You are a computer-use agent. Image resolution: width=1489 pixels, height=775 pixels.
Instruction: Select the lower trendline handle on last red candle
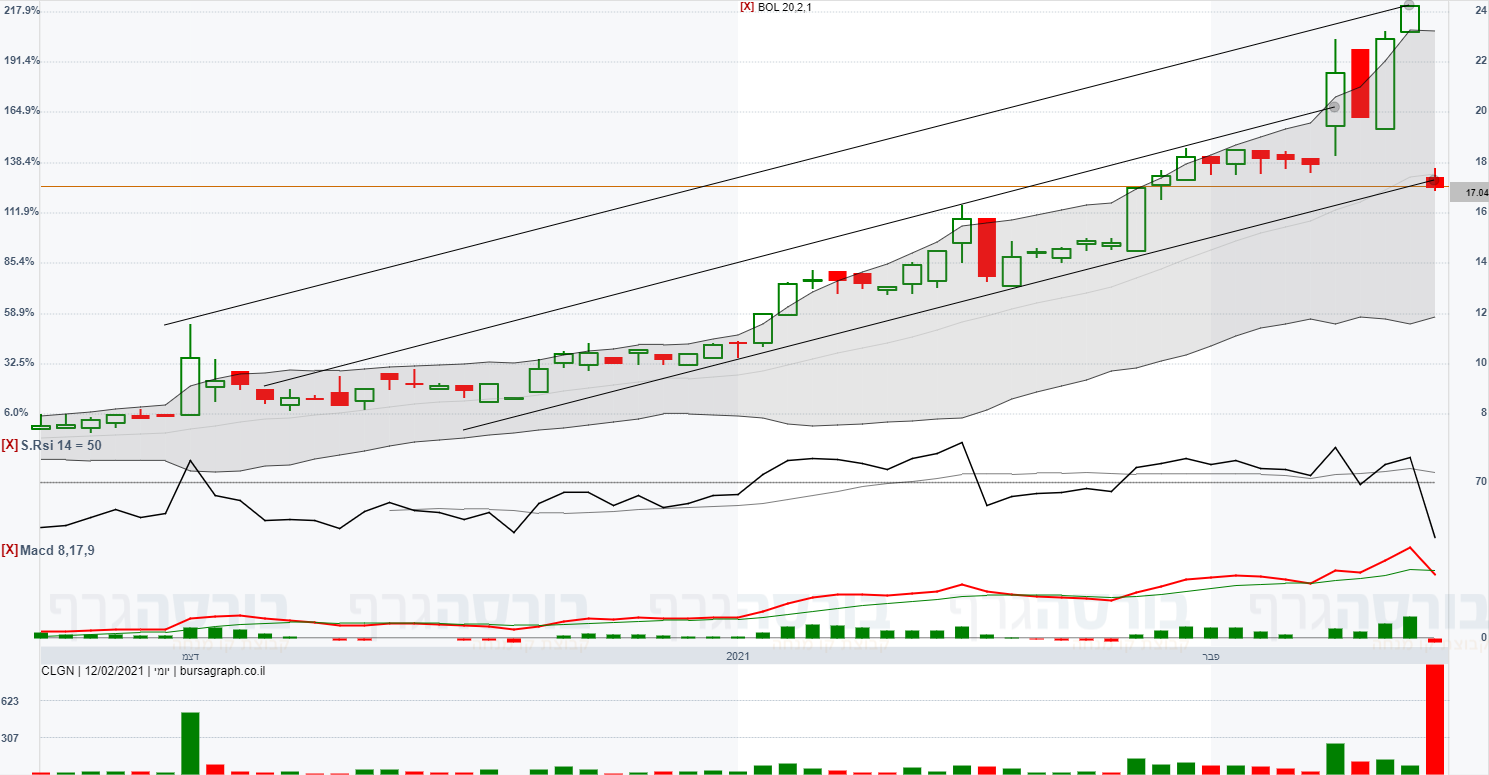click(x=1435, y=182)
